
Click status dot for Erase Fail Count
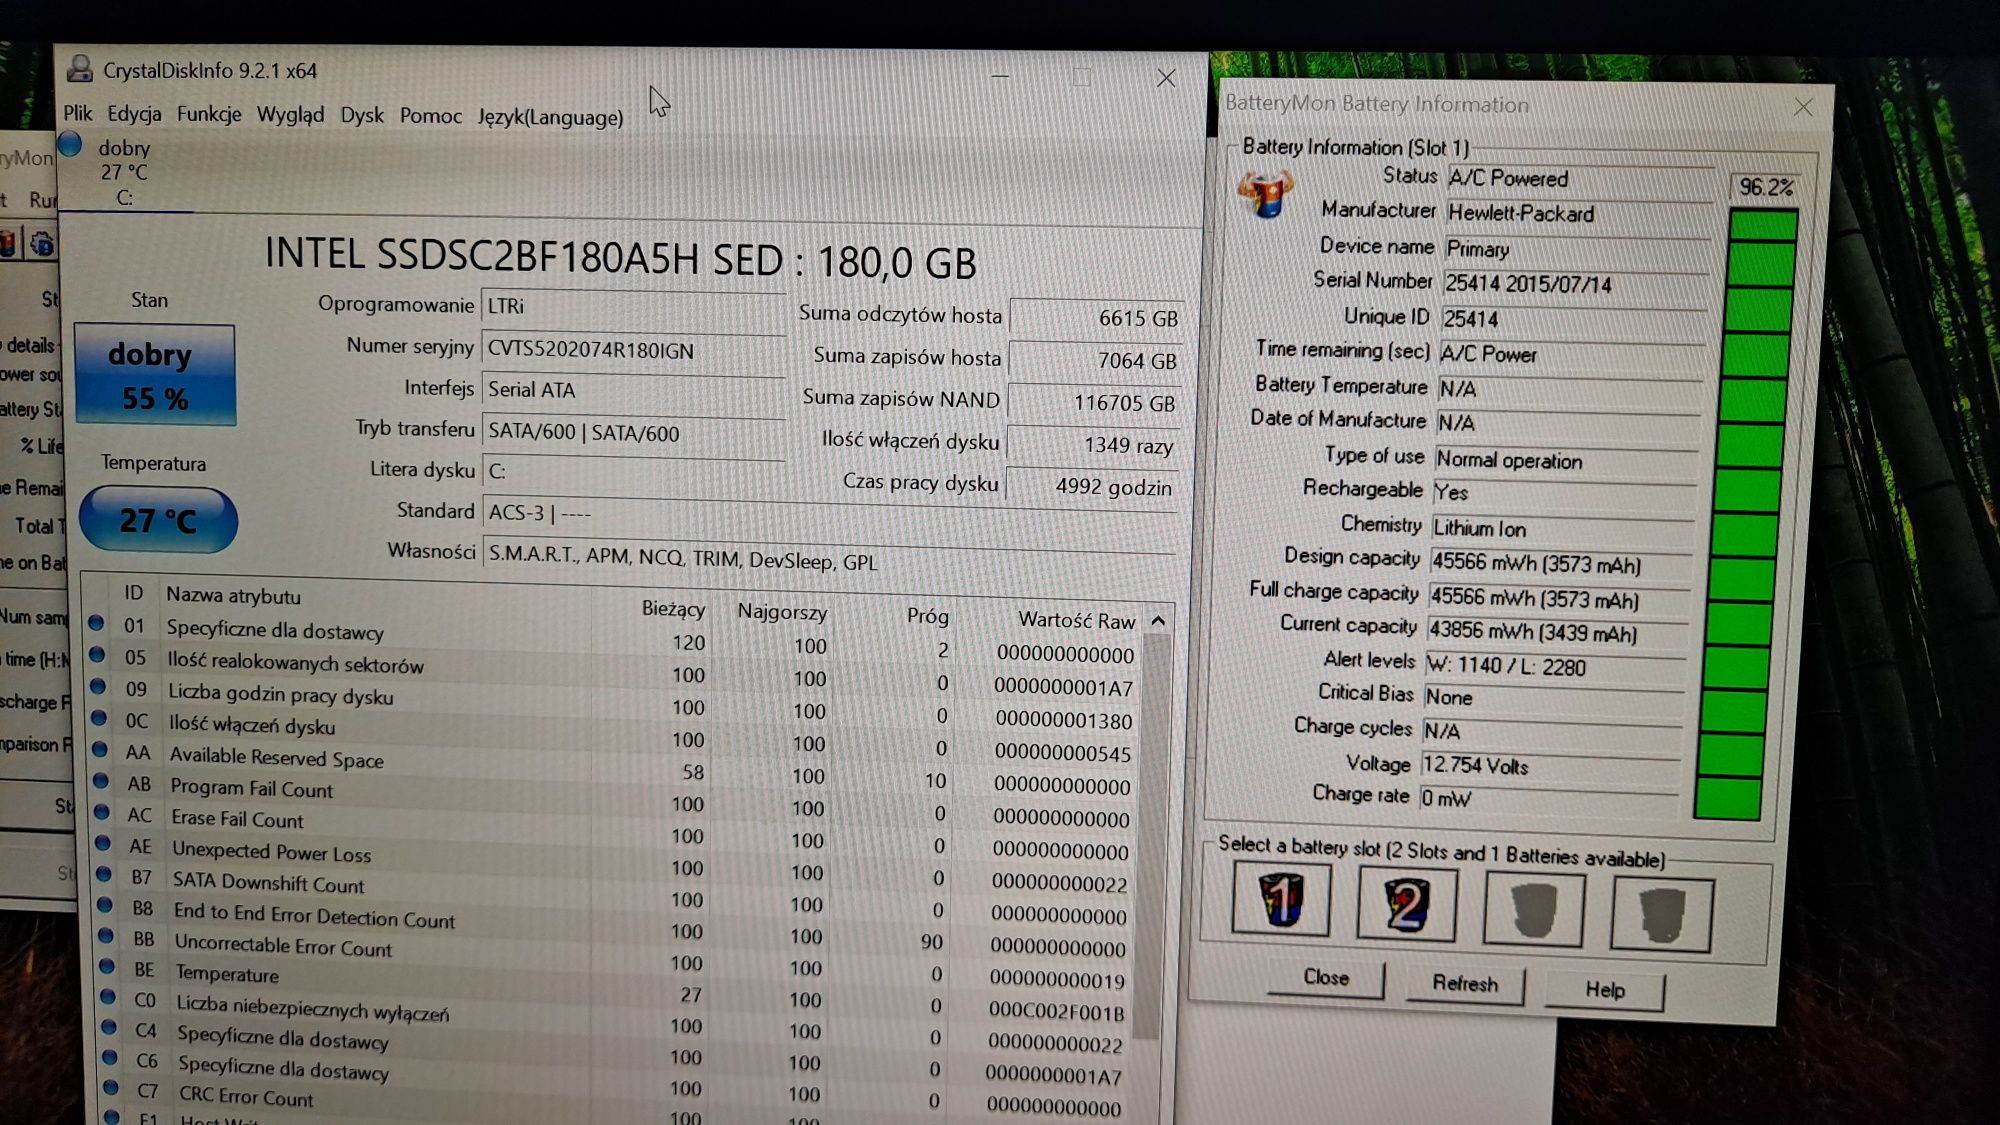pos(102,811)
